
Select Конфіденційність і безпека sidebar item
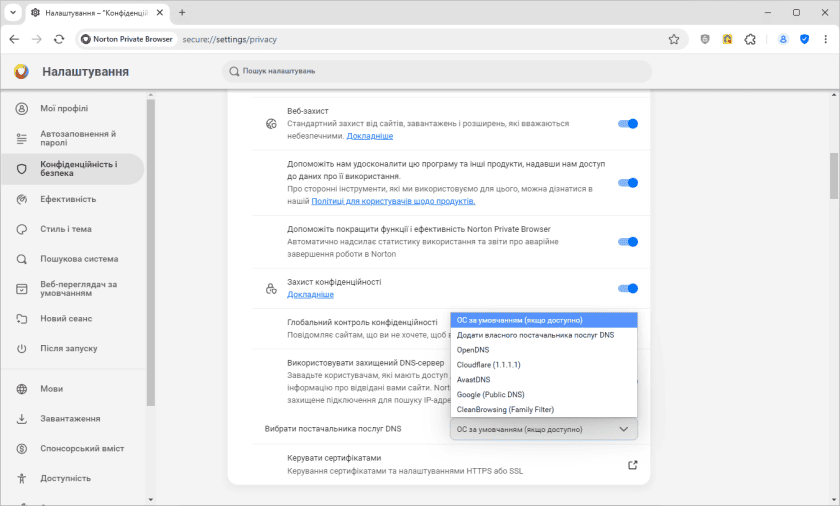point(72,169)
